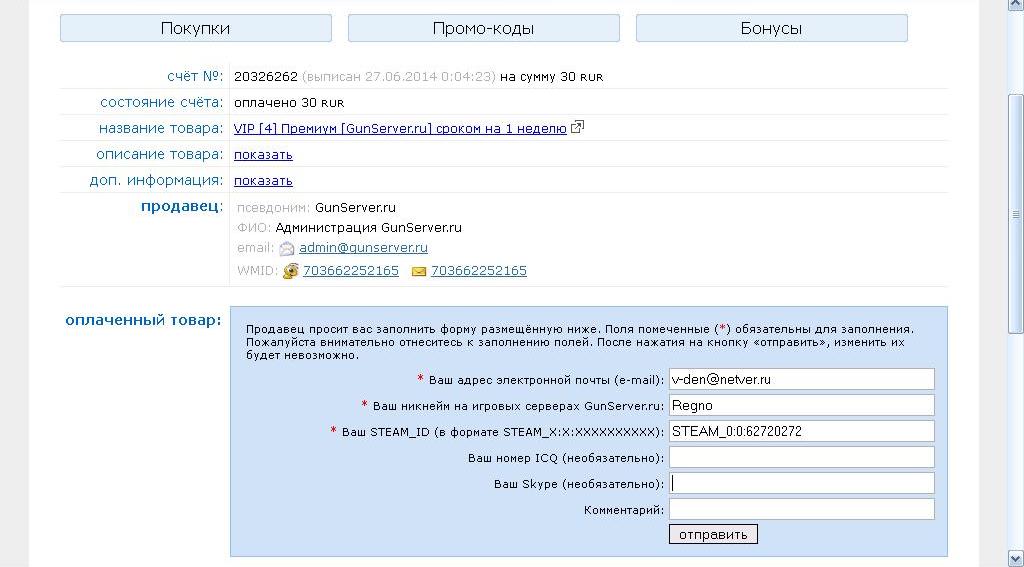Viewport: 1024px width, 567px height.
Task: Click the external-link icon after the product name
Action: pos(577,128)
